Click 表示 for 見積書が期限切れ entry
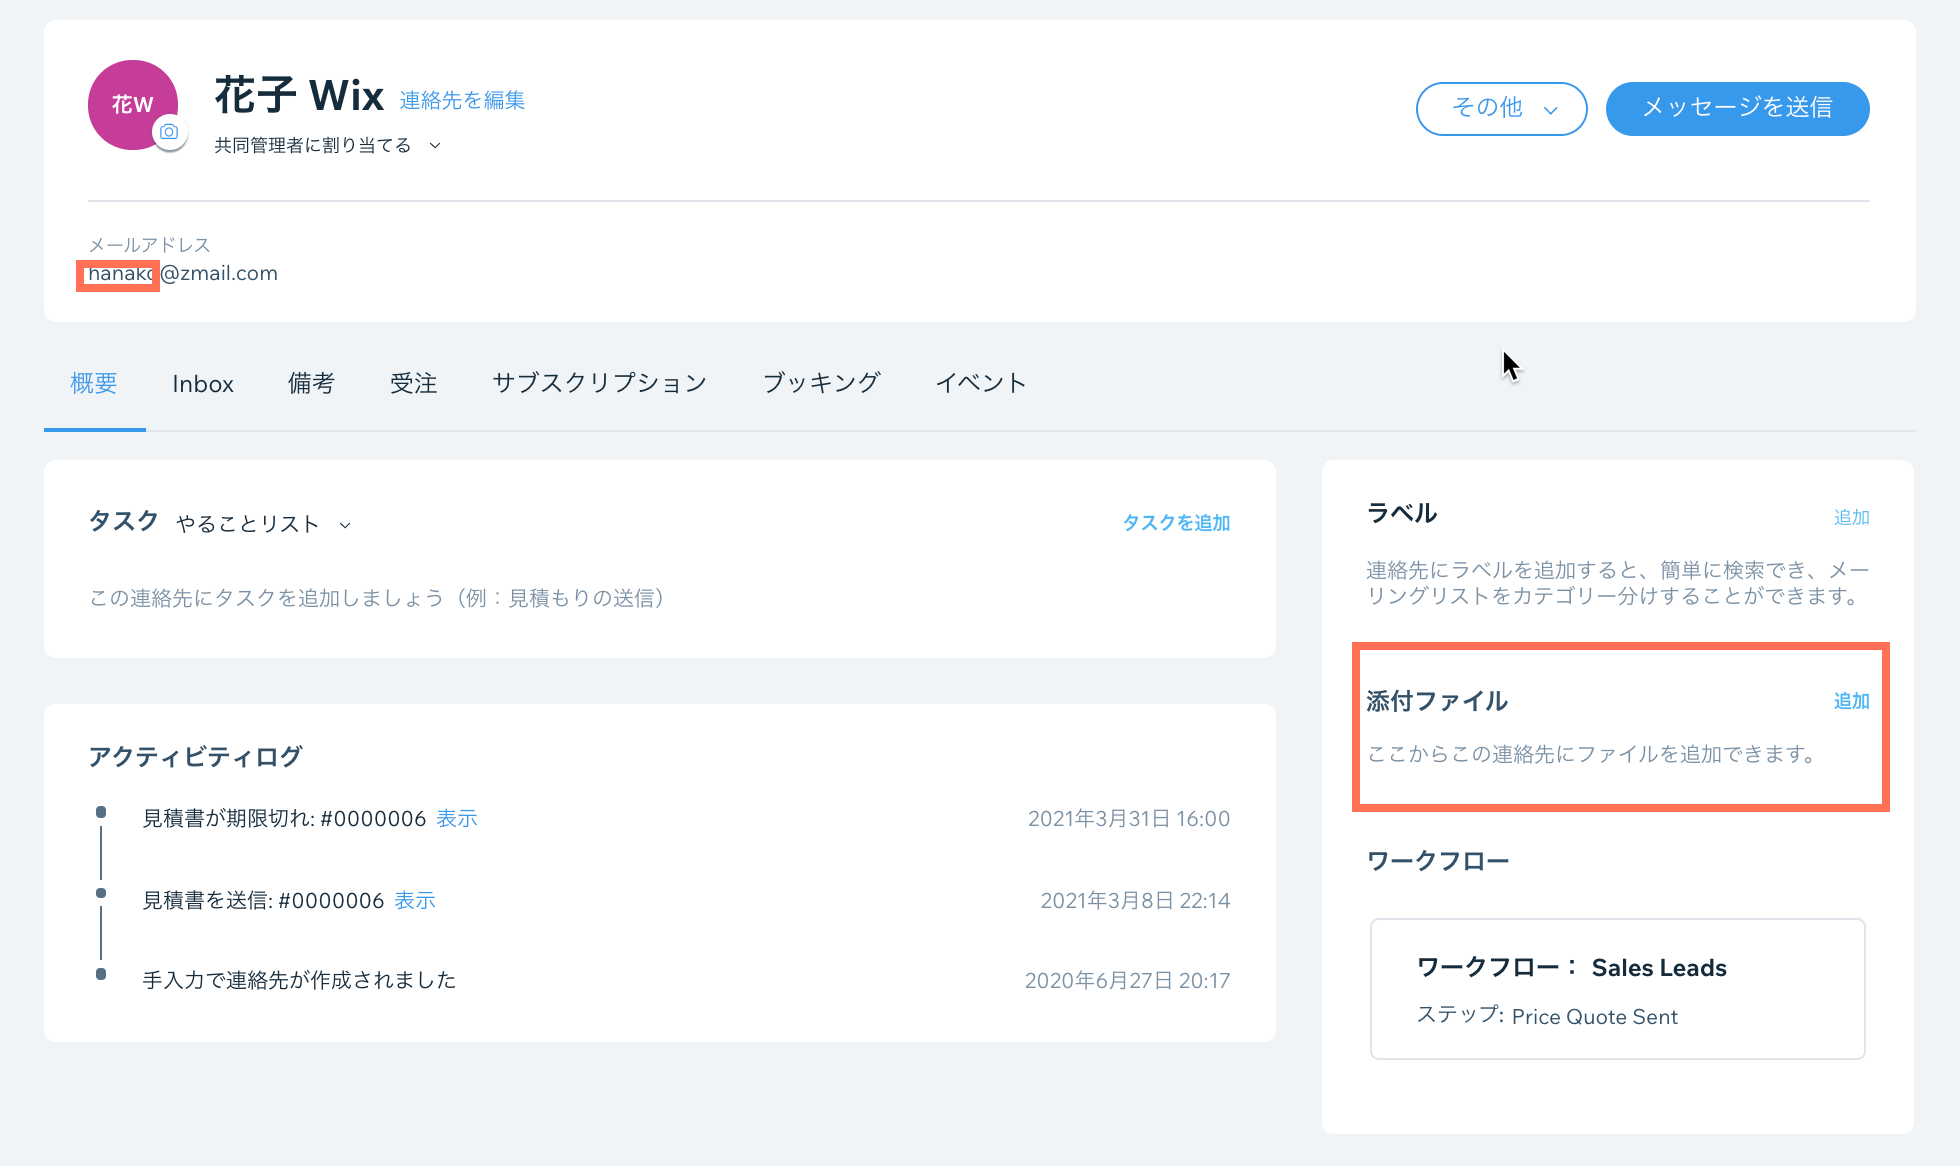The image size is (1960, 1166). 457,819
